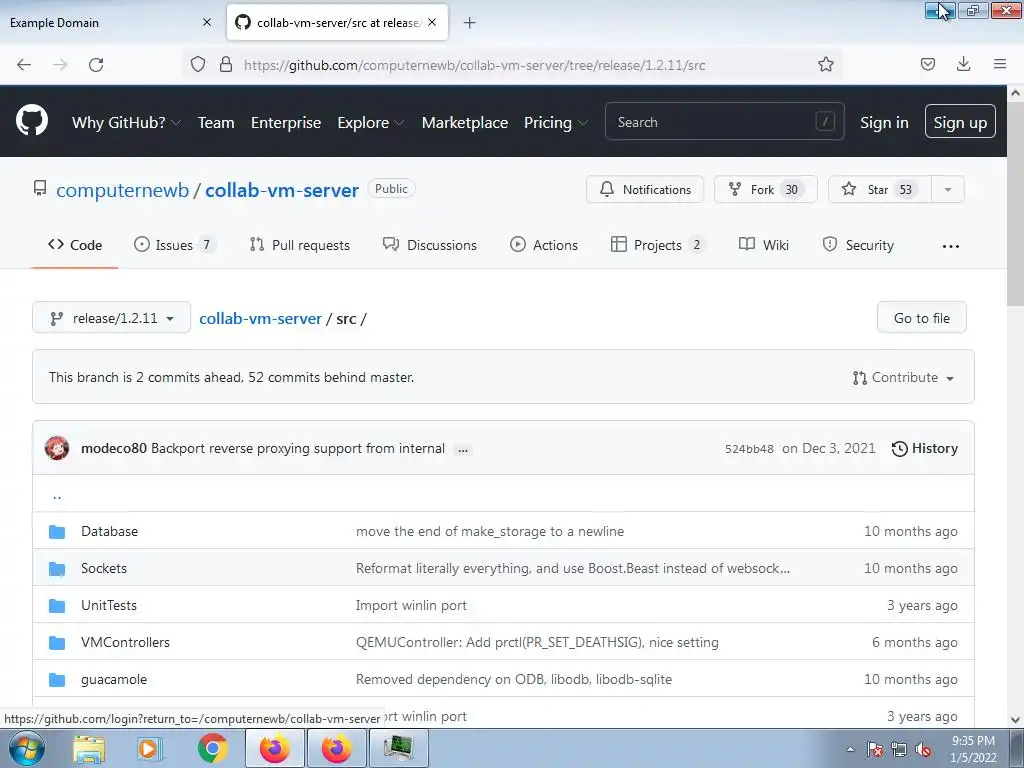1024x768 pixels.
Task: Focus the GitHub search field
Action: [724, 121]
